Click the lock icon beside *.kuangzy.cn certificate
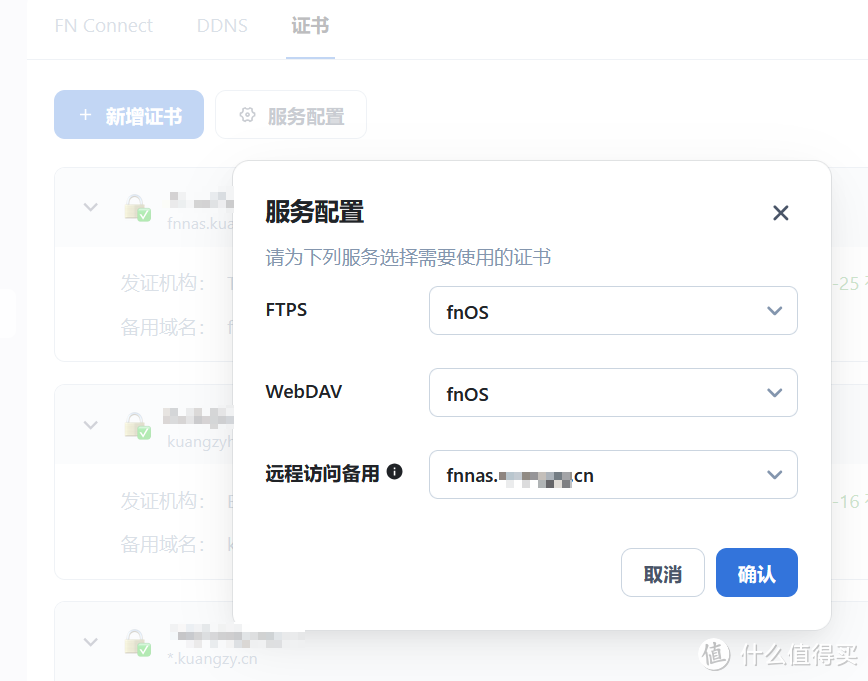 click(135, 642)
